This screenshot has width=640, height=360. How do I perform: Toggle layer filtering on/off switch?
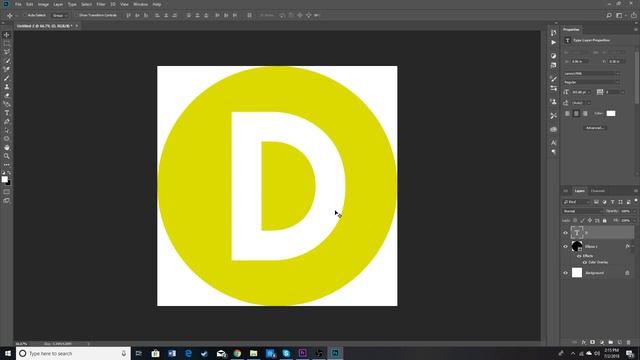636,201
